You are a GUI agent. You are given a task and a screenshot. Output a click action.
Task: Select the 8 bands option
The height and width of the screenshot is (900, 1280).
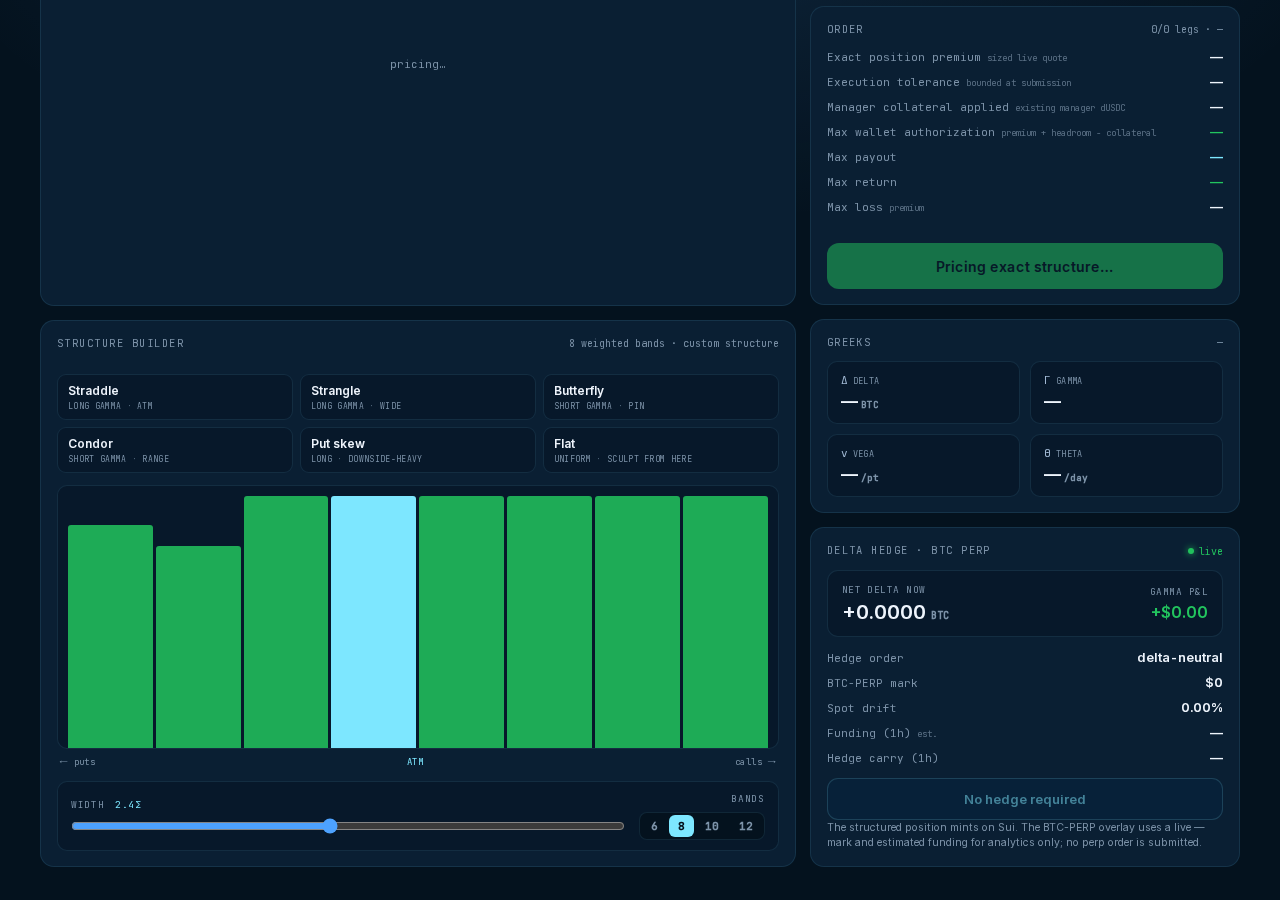tap(681, 826)
